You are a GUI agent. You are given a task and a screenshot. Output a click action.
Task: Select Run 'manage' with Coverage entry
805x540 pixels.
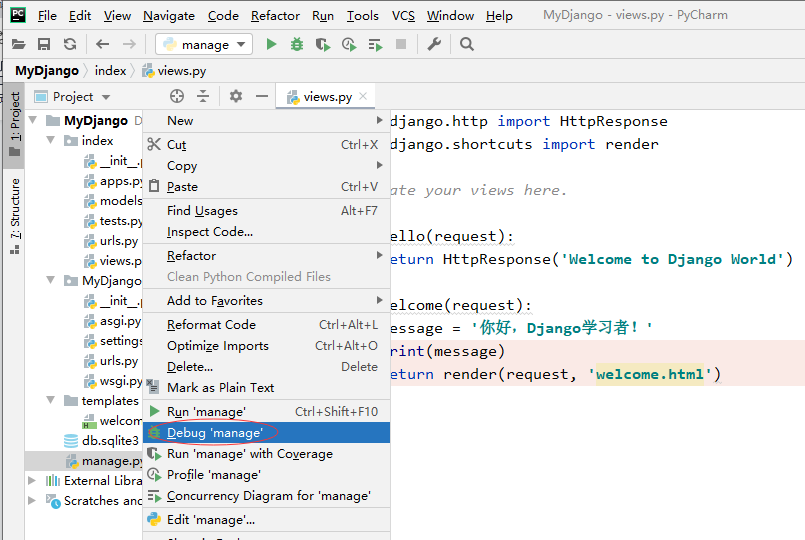[x=266, y=454]
